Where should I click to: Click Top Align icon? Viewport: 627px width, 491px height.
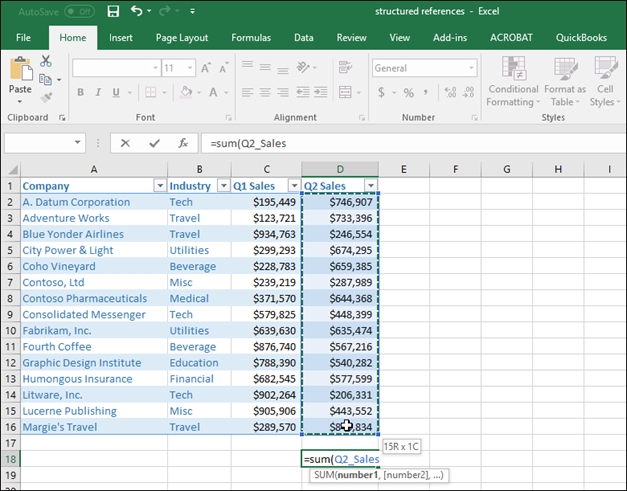248,66
